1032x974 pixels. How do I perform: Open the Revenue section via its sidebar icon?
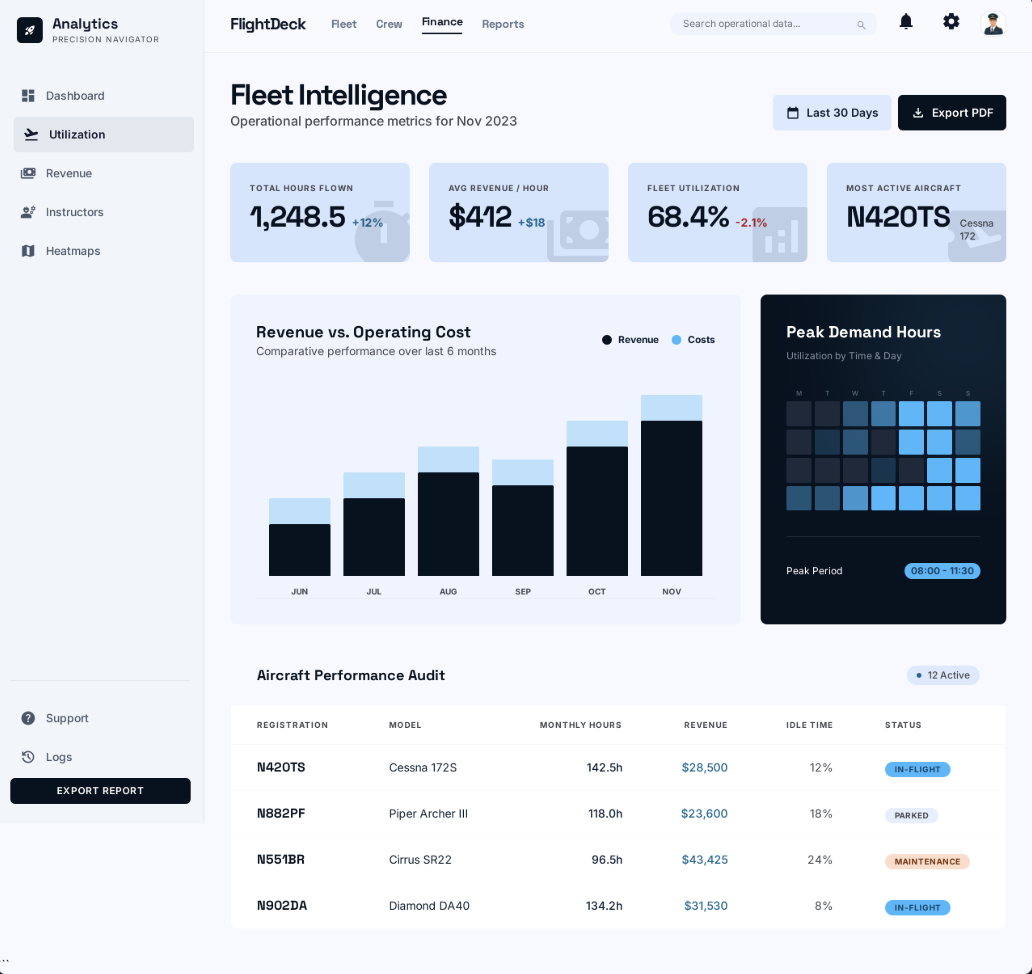(27, 173)
